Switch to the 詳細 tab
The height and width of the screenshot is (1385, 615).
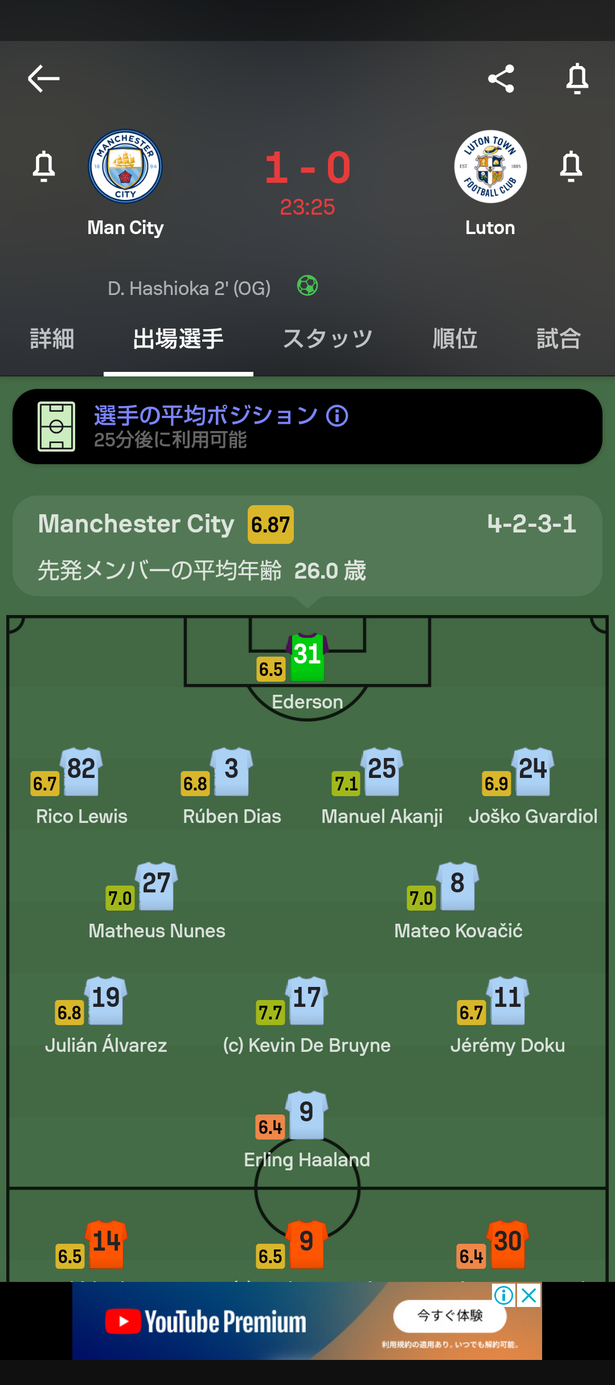pos(52,339)
